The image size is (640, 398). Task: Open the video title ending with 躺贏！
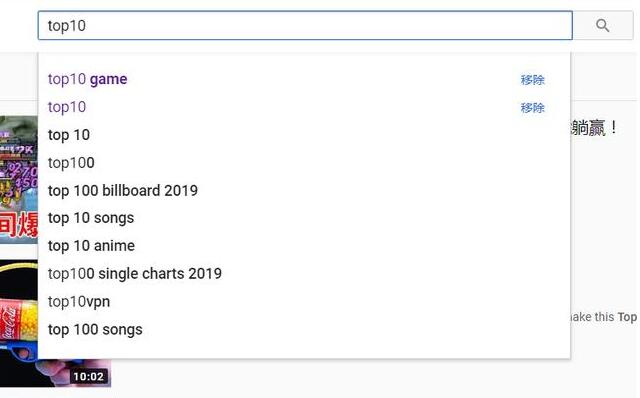594,128
